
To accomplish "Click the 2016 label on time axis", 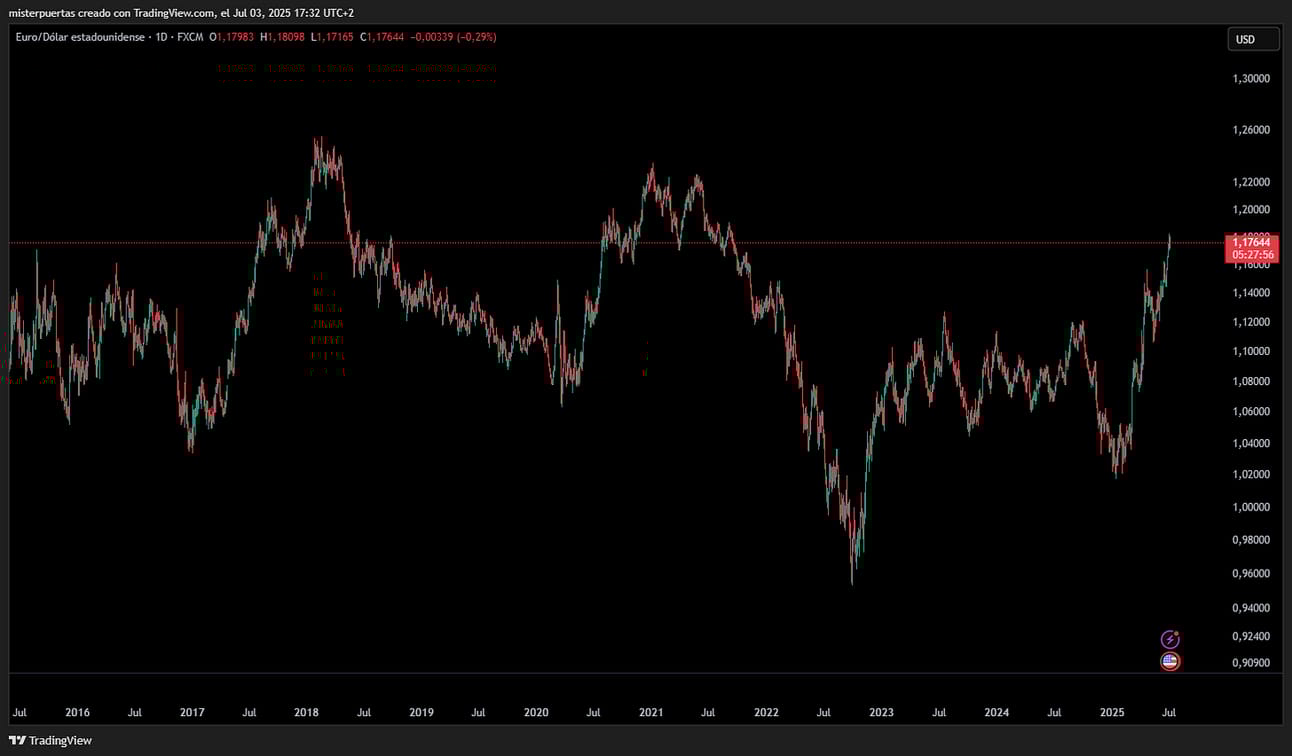I will coord(77,713).
